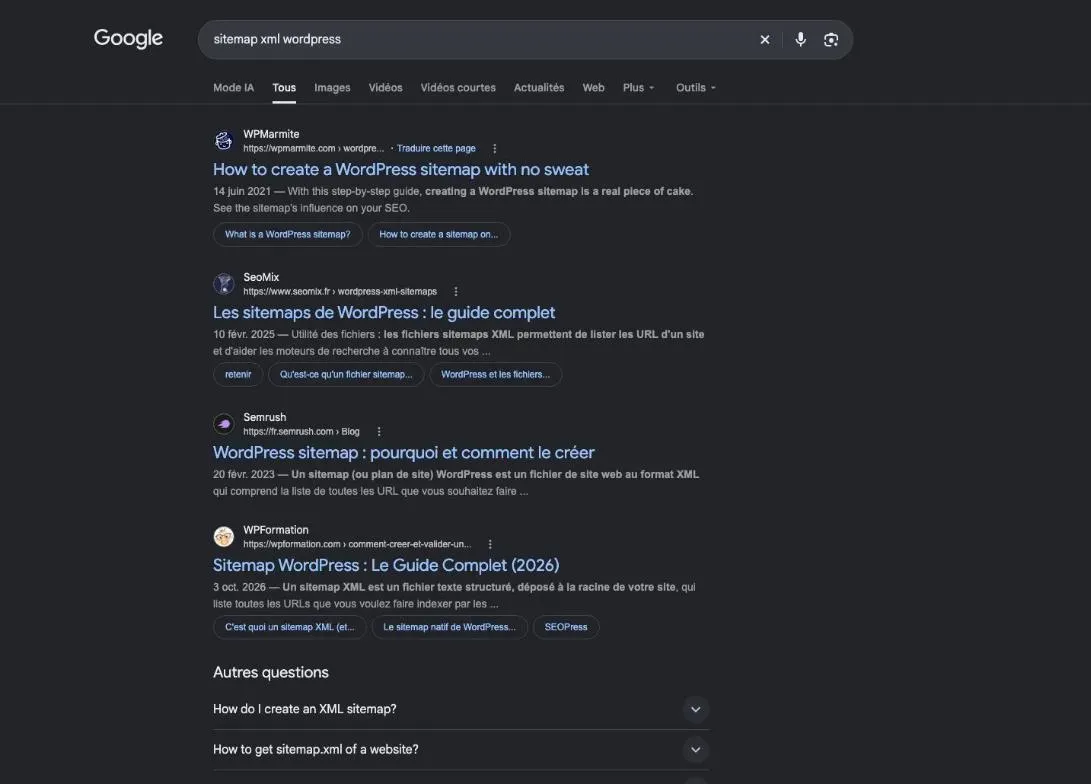This screenshot has width=1091, height=784.
Task: Switch to Actualités tab
Action: (x=539, y=88)
